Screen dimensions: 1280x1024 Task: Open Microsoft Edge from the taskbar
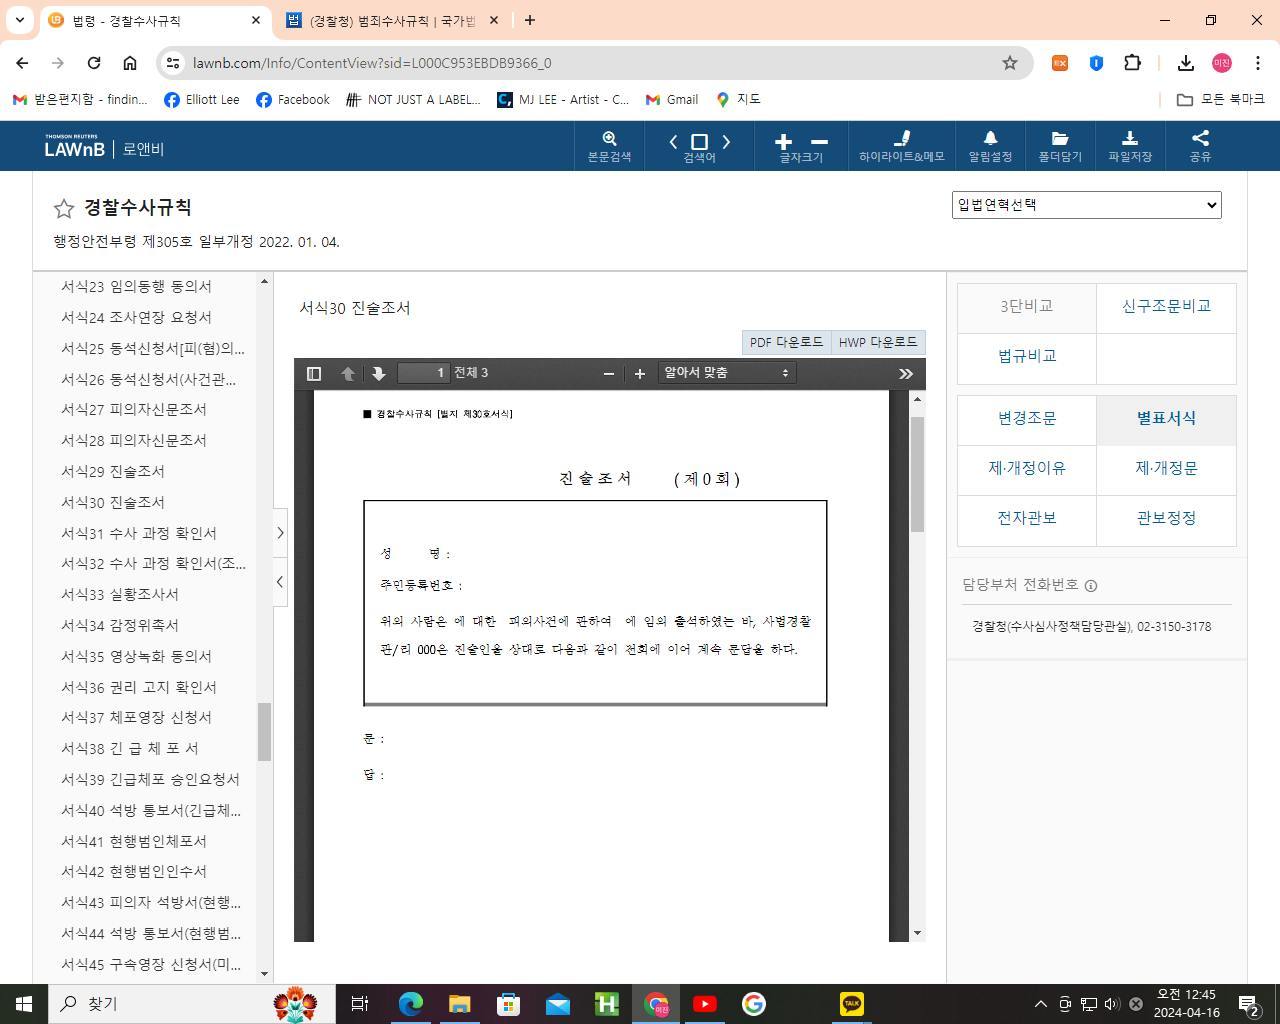point(410,1003)
